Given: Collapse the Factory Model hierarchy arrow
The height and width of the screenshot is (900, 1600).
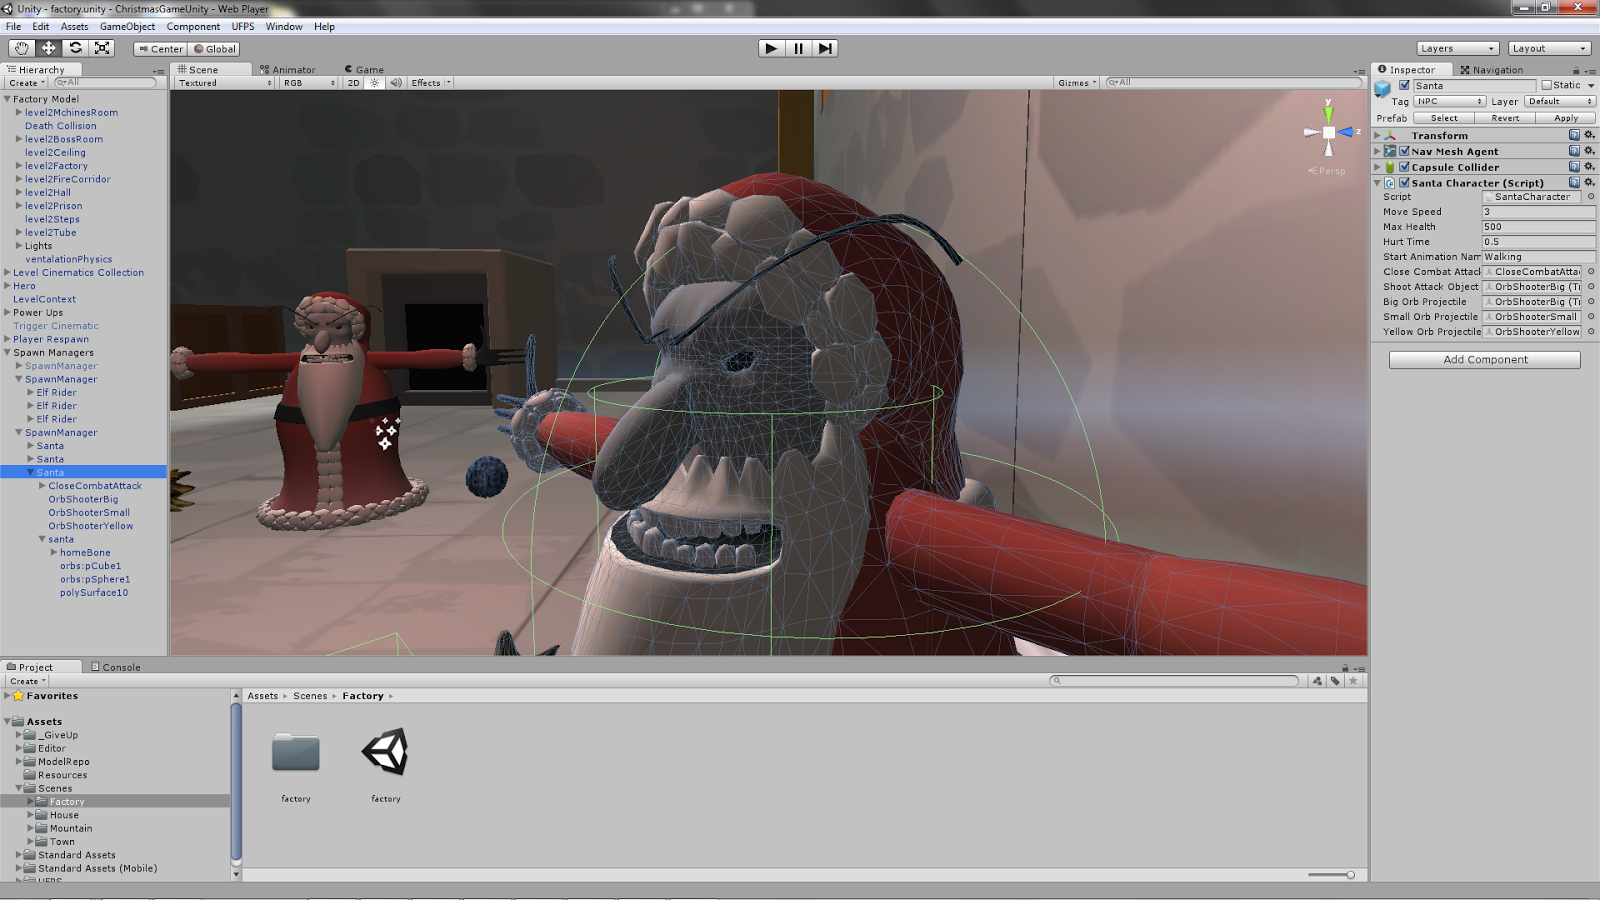Looking at the screenshot, I should 7,99.
